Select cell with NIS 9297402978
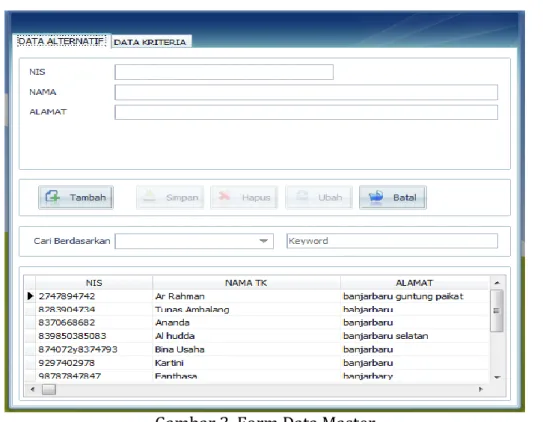 (x=94, y=363)
